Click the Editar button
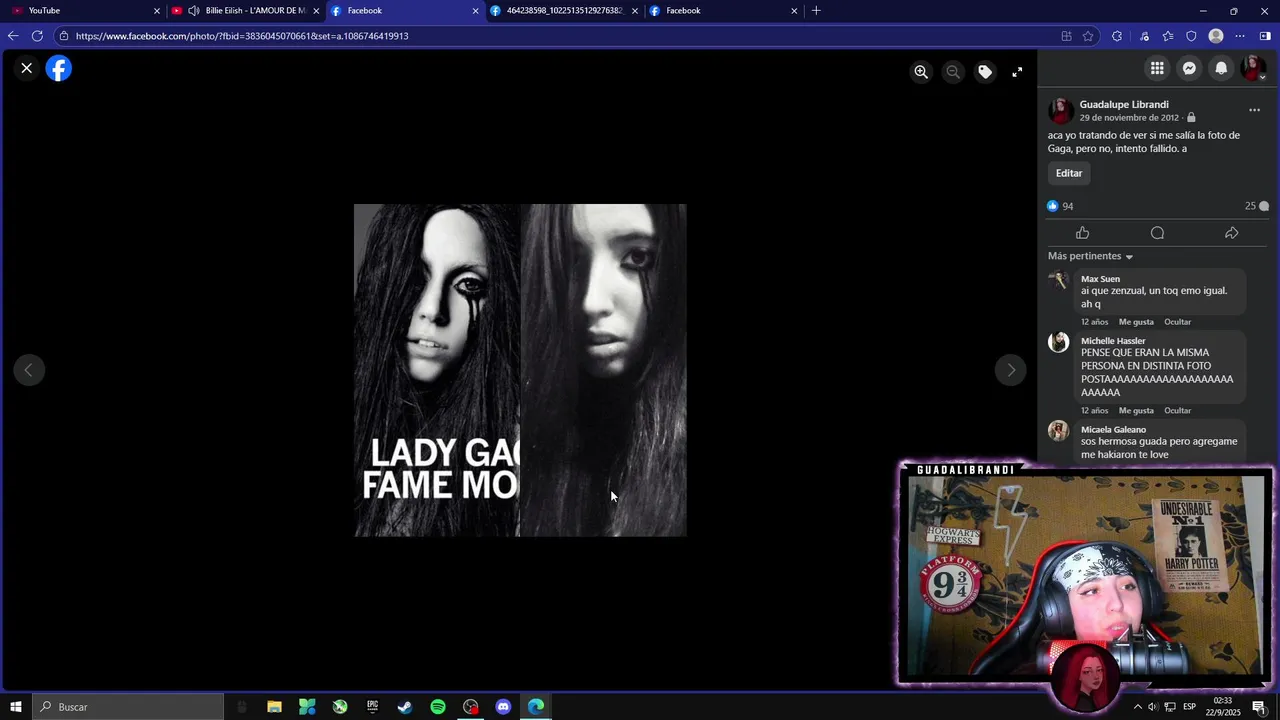The height and width of the screenshot is (720, 1280). pyautogui.click(x=1069, y=173)
